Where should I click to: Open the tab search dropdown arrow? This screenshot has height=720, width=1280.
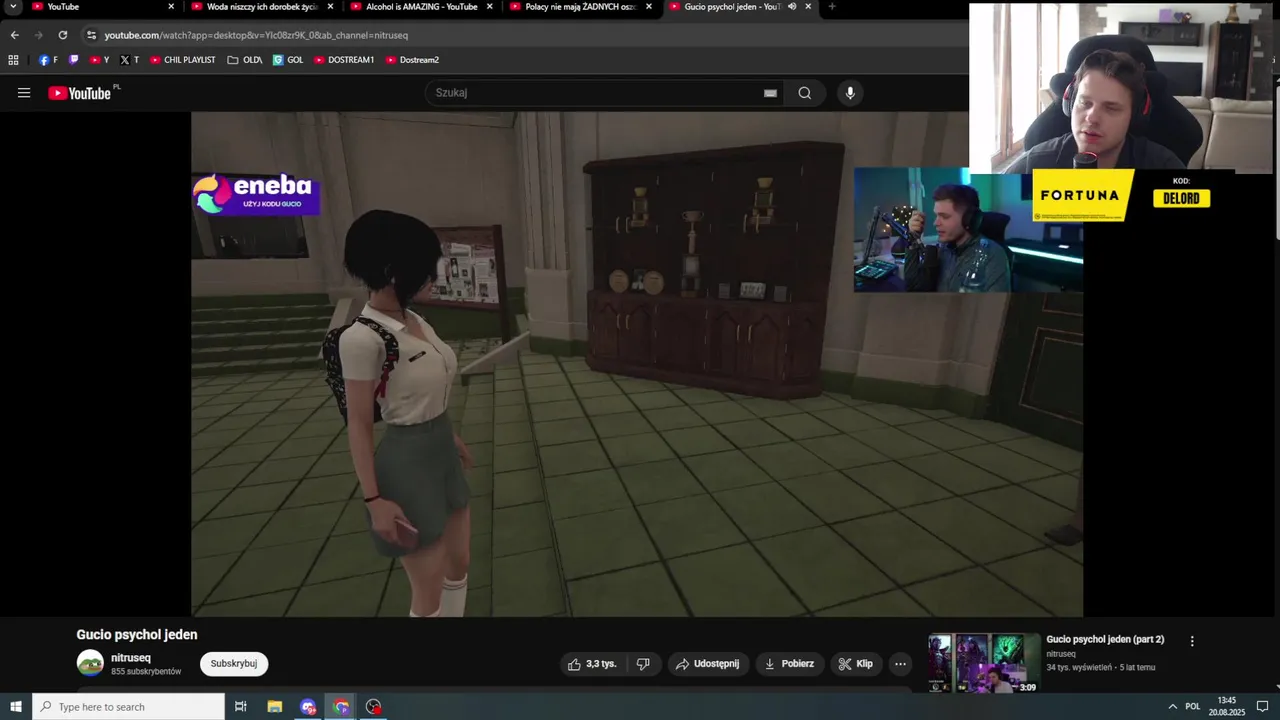(13, 7)
